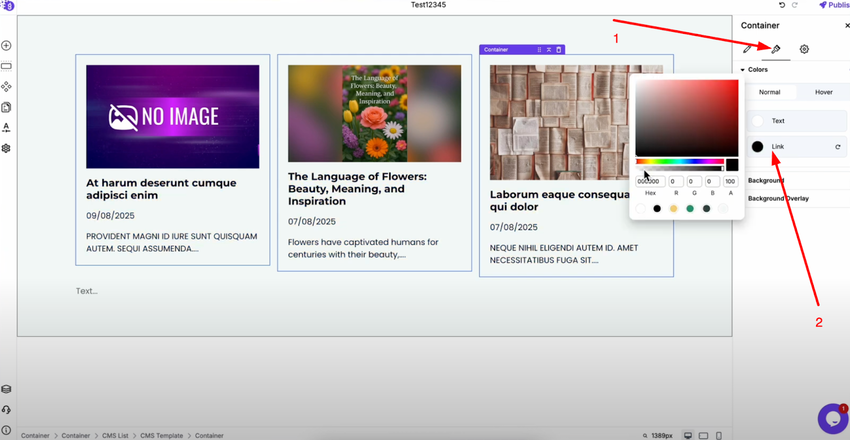Click the undo arrow in top bar

click(x=782, y=5)
